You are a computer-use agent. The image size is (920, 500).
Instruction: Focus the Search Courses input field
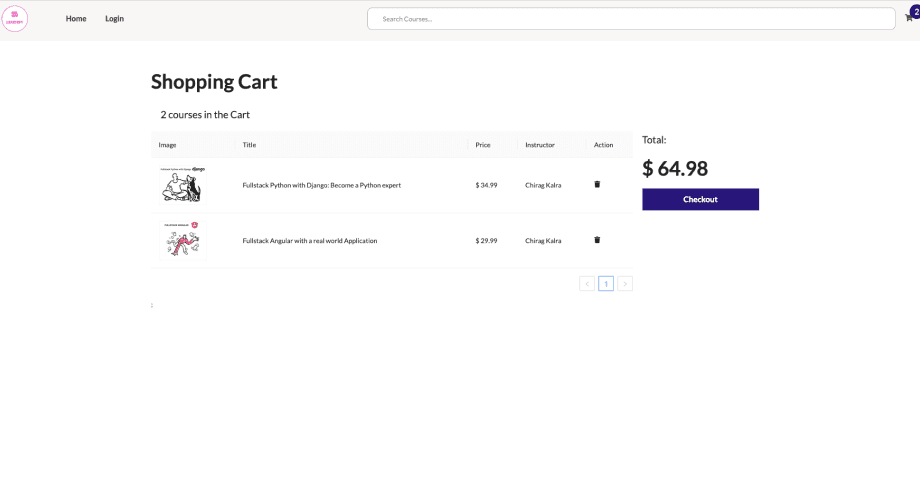tap(631, 19)
